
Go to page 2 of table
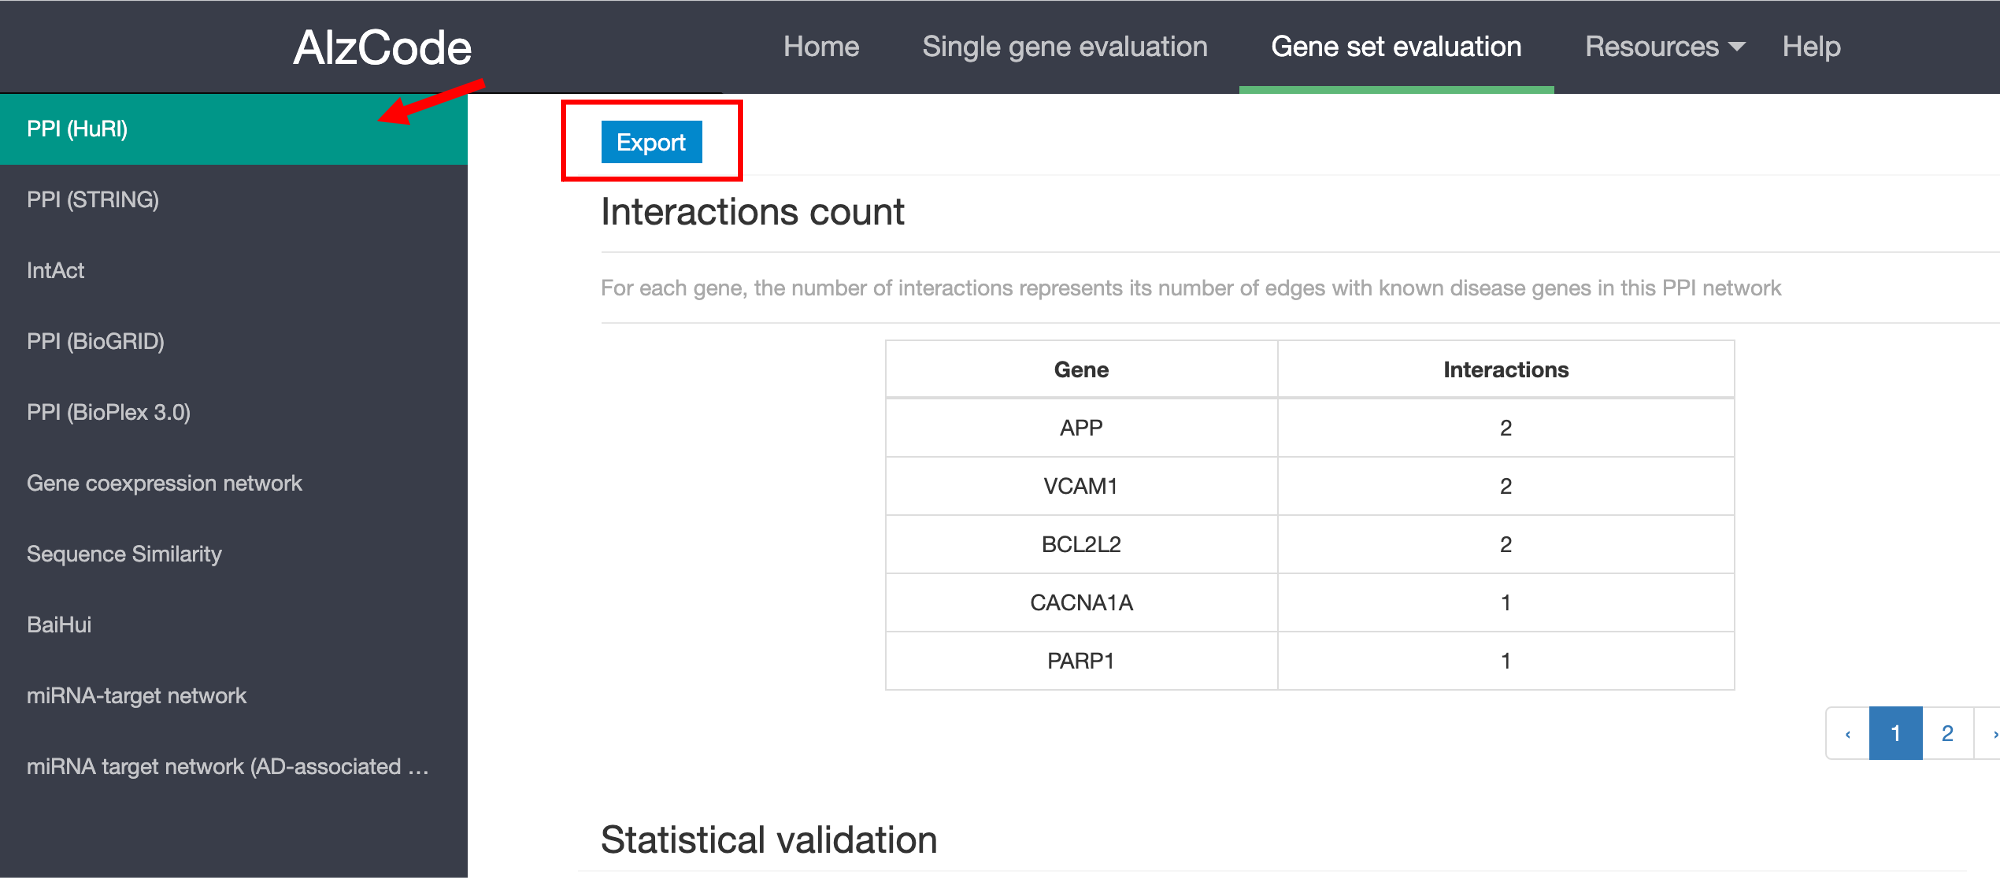1947,733
